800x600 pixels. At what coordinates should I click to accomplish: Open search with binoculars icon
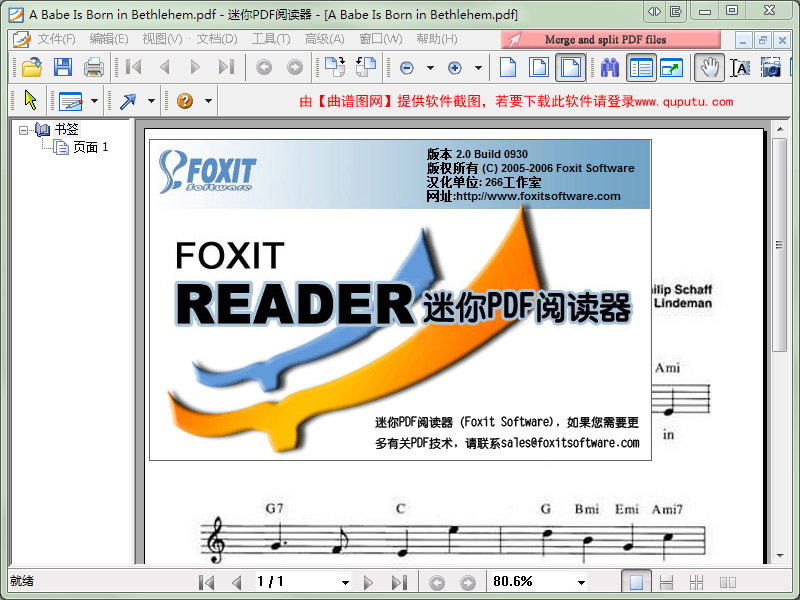(610, 67)
